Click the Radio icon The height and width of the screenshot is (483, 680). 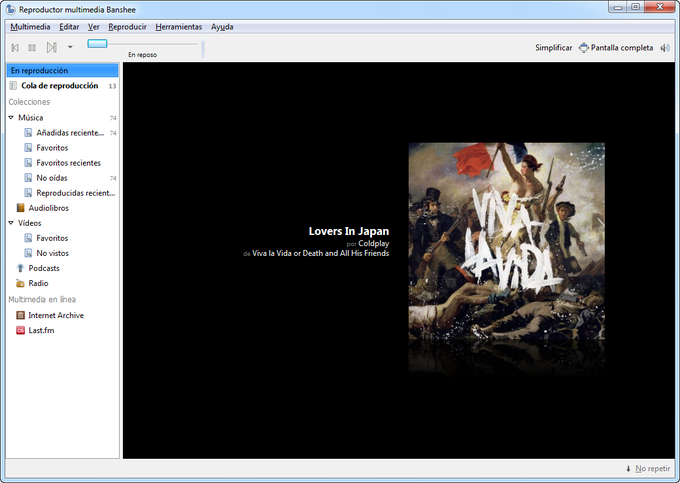point(20,283)
